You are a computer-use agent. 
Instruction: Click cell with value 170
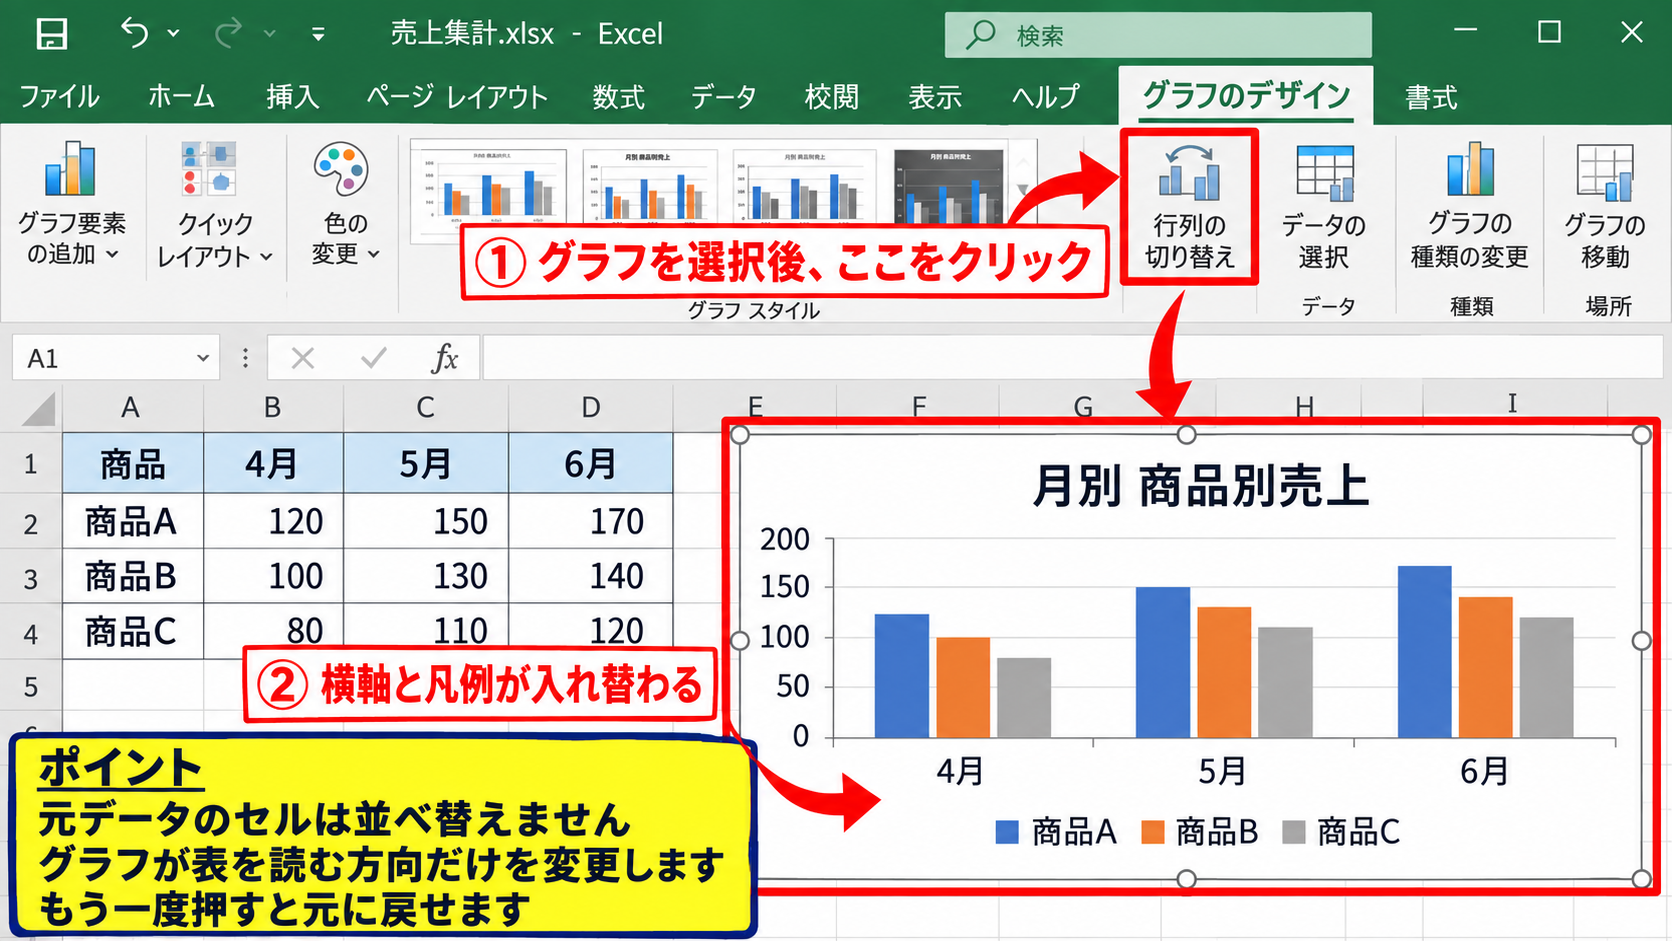[591, 521]
